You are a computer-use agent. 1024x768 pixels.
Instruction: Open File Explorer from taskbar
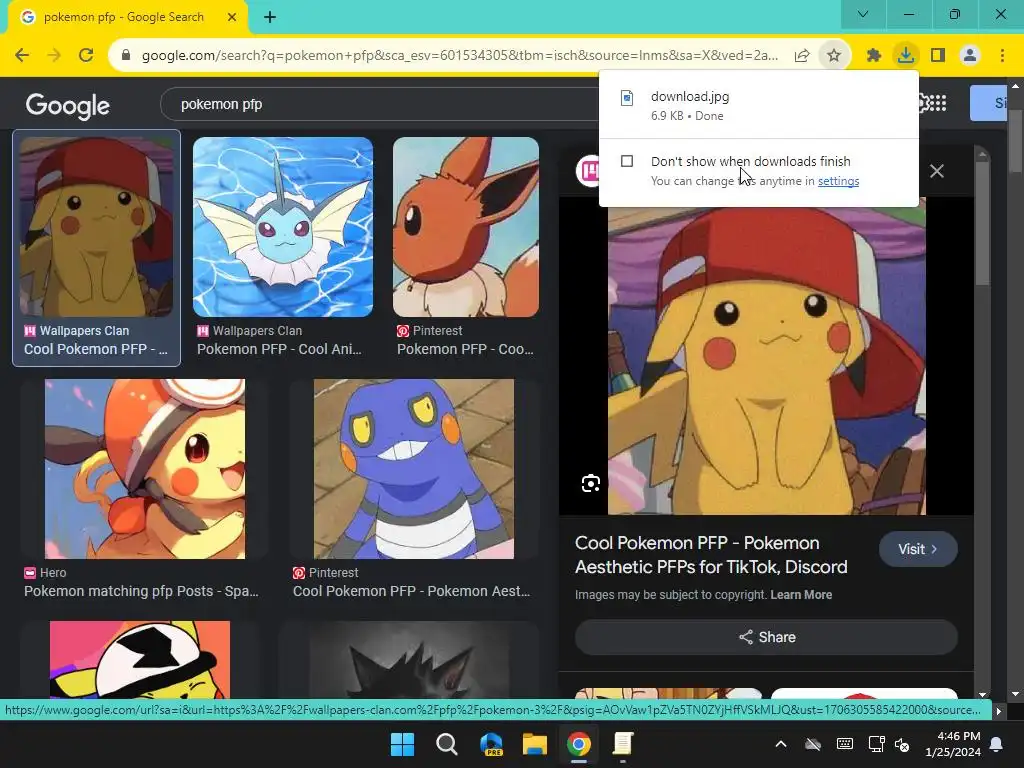pyautogui.click(x=534, y=744)
